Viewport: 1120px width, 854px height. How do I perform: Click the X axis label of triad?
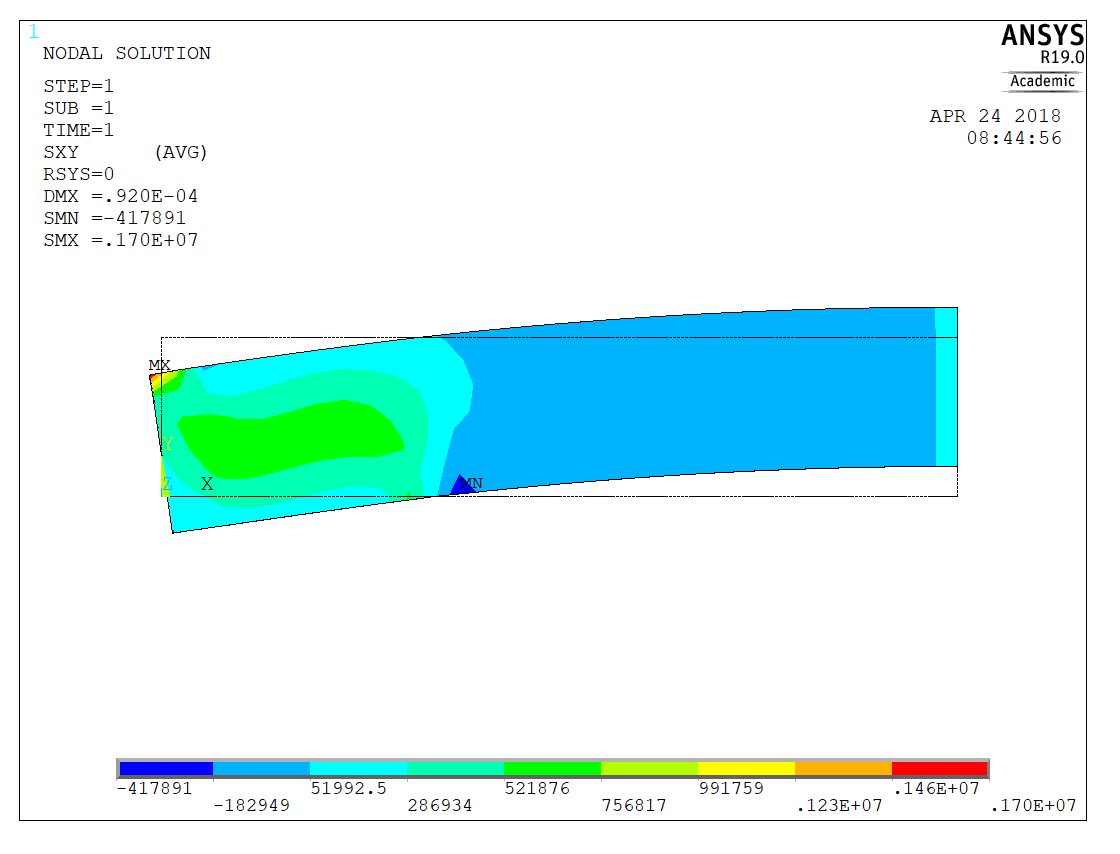point(207,484)
